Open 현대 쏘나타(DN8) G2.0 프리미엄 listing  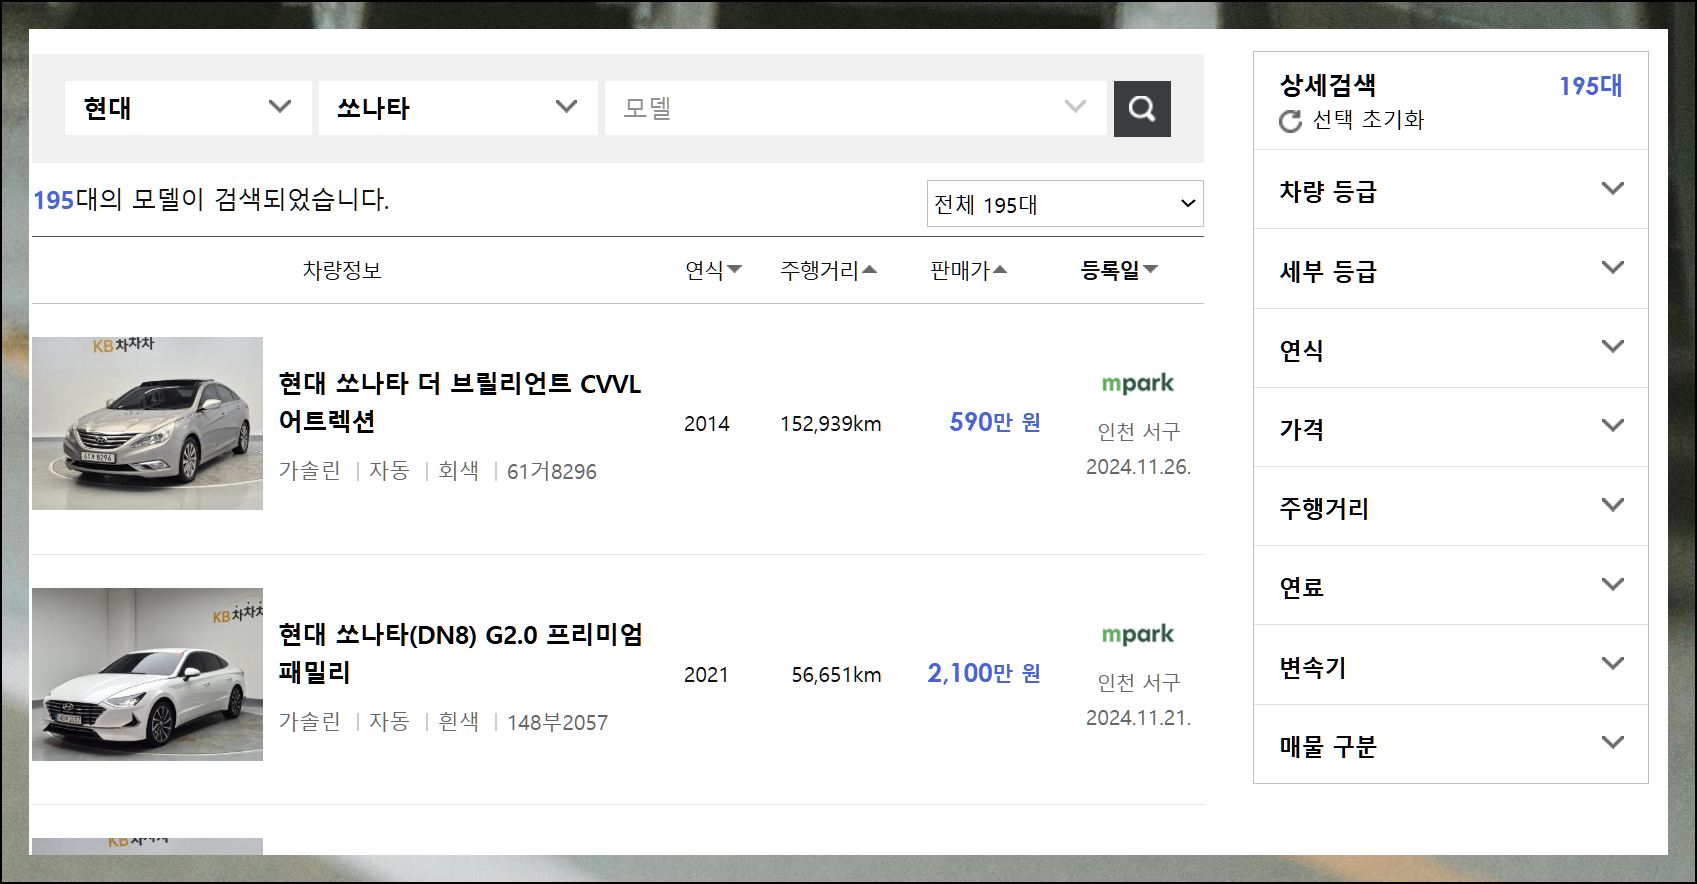[x=460, y=653]
